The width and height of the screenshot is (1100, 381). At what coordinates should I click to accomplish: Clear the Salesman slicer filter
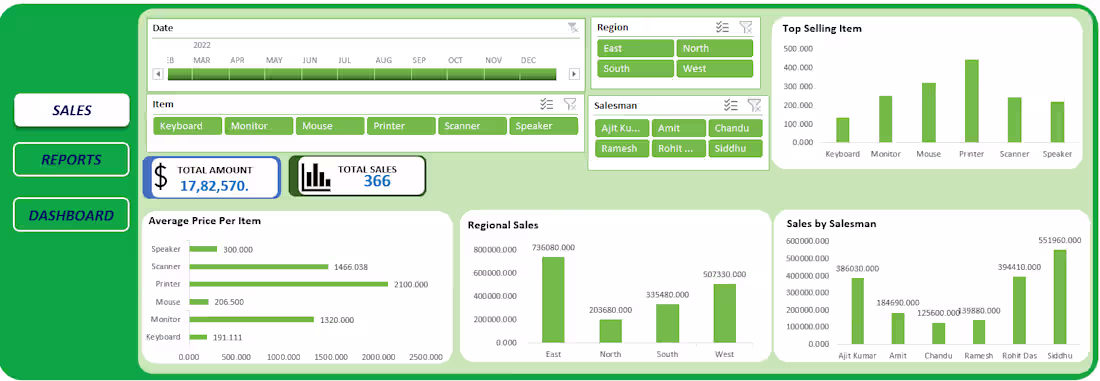[754, 105]
